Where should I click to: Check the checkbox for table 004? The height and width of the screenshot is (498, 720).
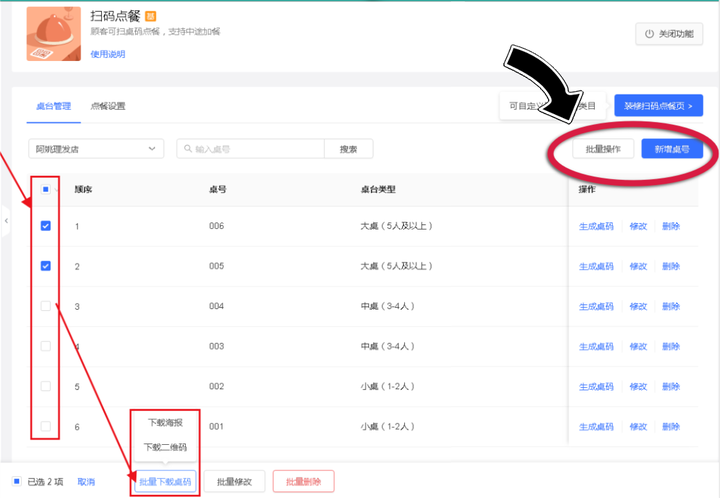[x=46, y=307]
